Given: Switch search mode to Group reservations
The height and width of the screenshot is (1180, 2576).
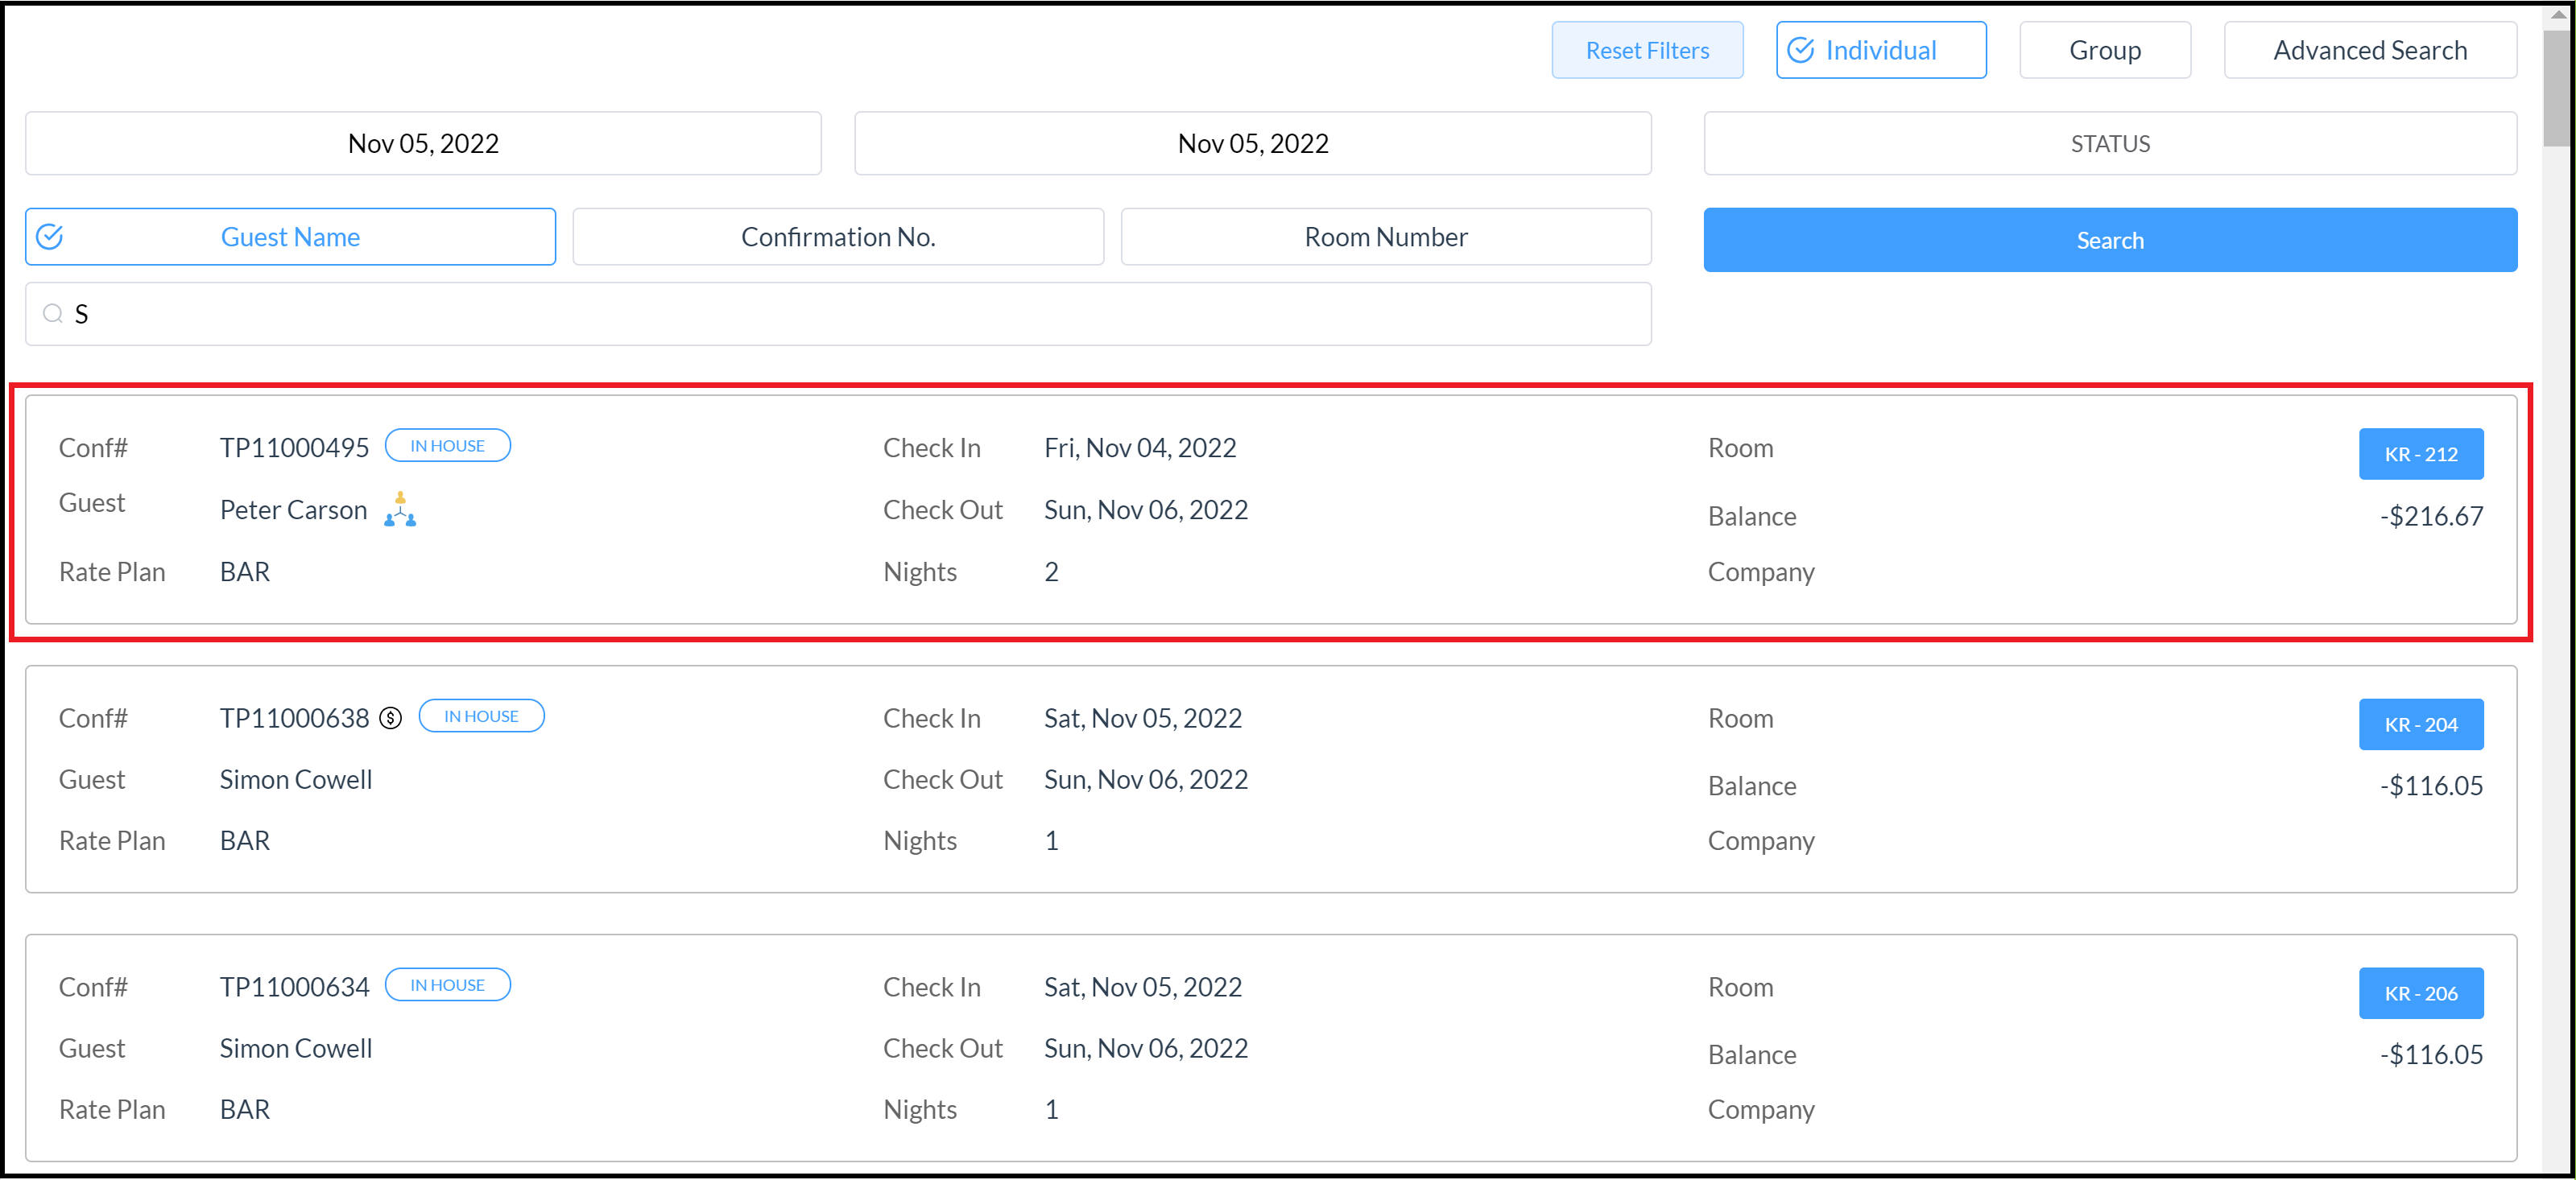Looking at the screenshot, I should [x=2104, y=49].
